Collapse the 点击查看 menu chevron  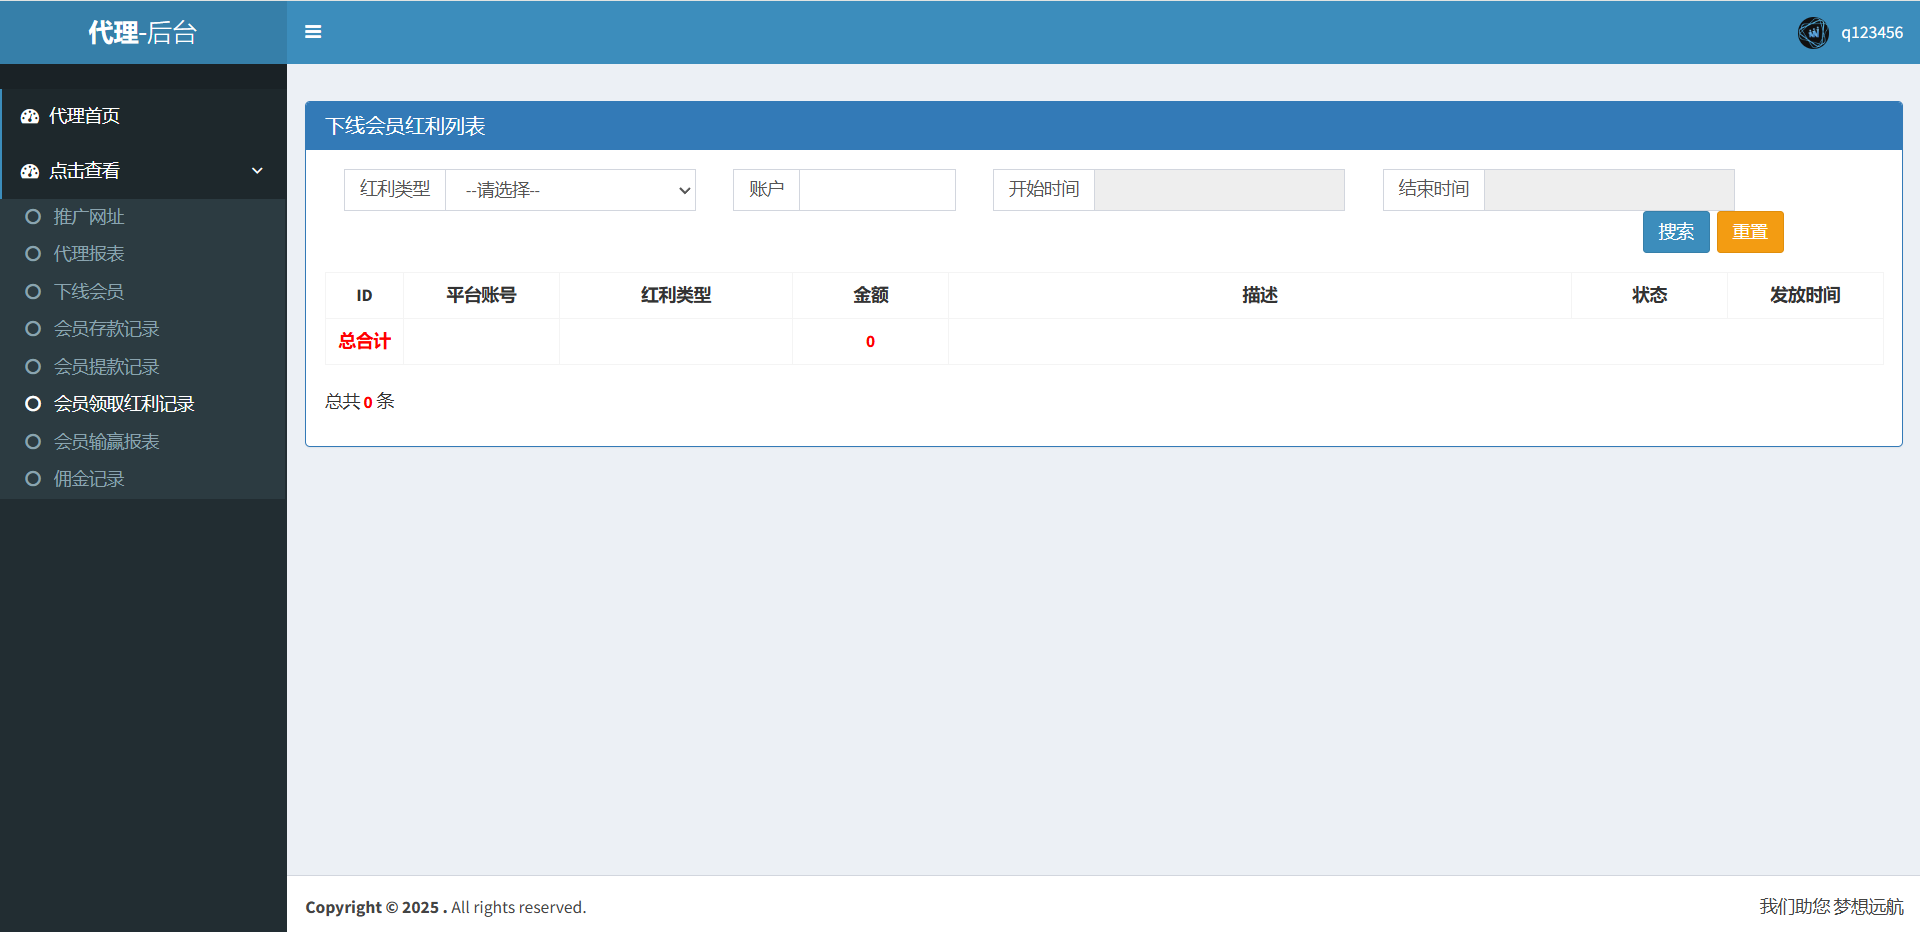click(257, 171)
